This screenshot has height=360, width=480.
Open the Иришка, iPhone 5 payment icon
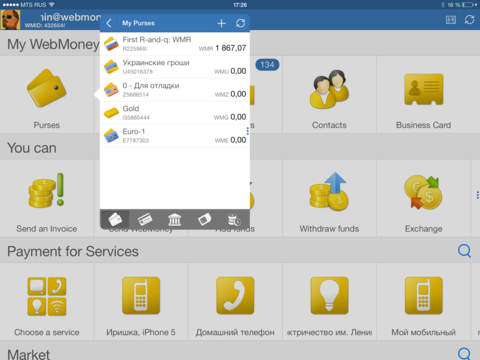(x=141, y=296)
